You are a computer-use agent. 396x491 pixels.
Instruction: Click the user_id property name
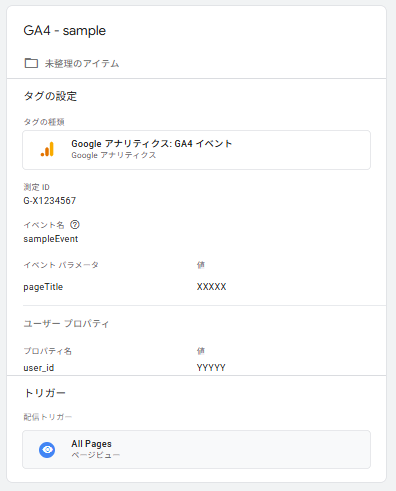(39, 368)
